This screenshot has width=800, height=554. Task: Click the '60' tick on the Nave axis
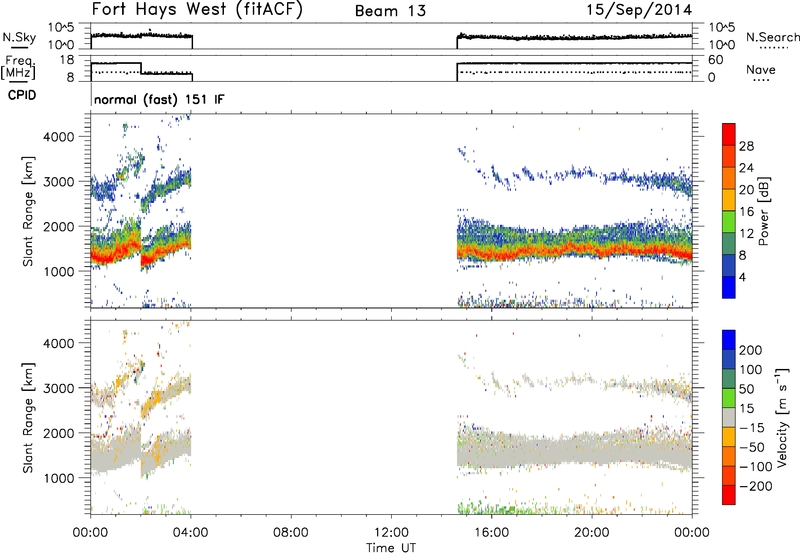(x=716, y=60)
